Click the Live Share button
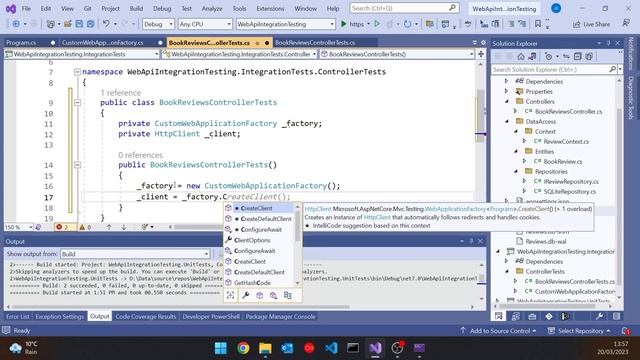Viewport: 640px width, 360px height. (591, 24)
